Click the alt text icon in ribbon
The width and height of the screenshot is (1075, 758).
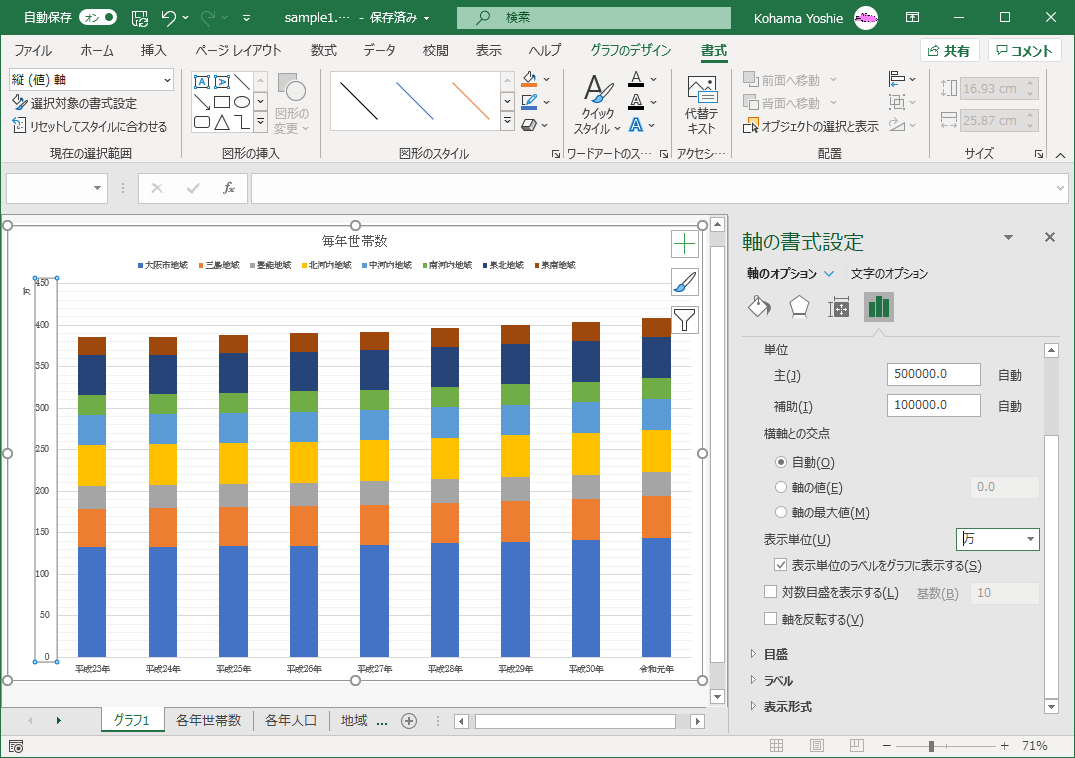pos(701,105)
